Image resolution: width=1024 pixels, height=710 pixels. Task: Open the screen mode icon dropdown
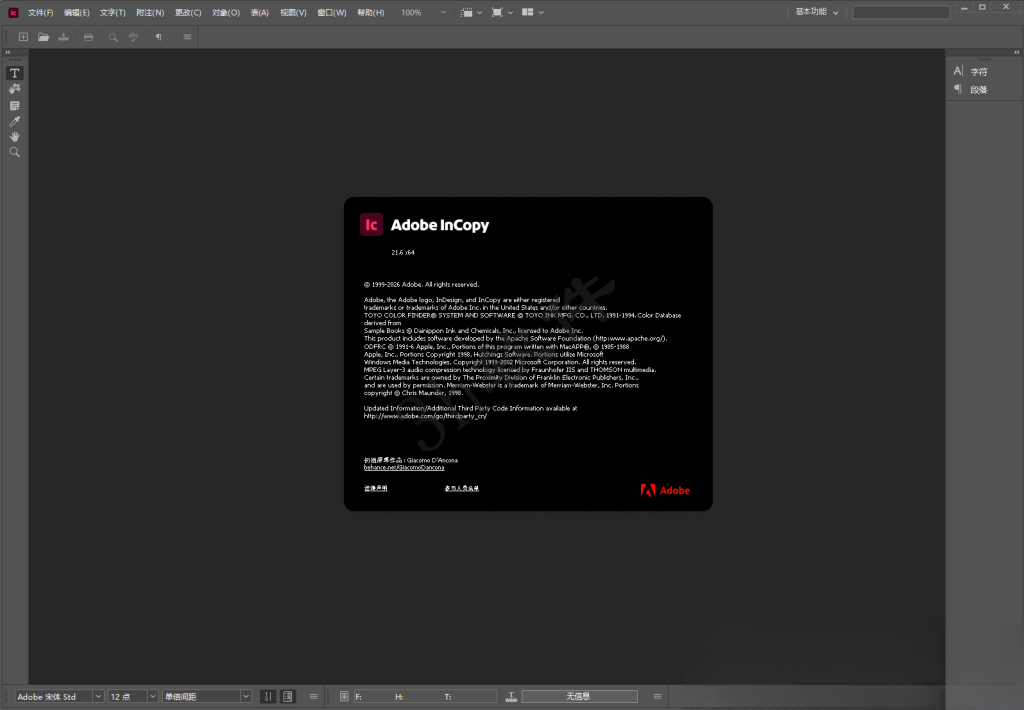(502, 12)
